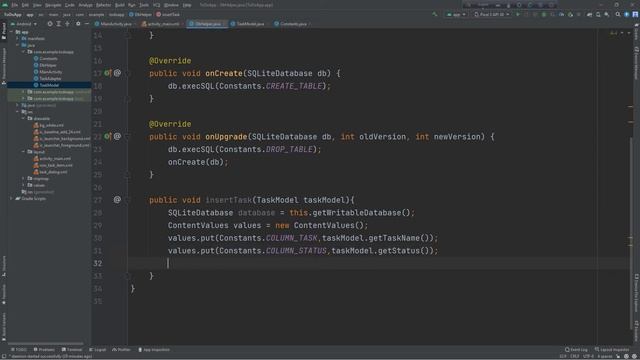Switch to Constants.java editor tab
640x360 pixels.
pos(293,24)
